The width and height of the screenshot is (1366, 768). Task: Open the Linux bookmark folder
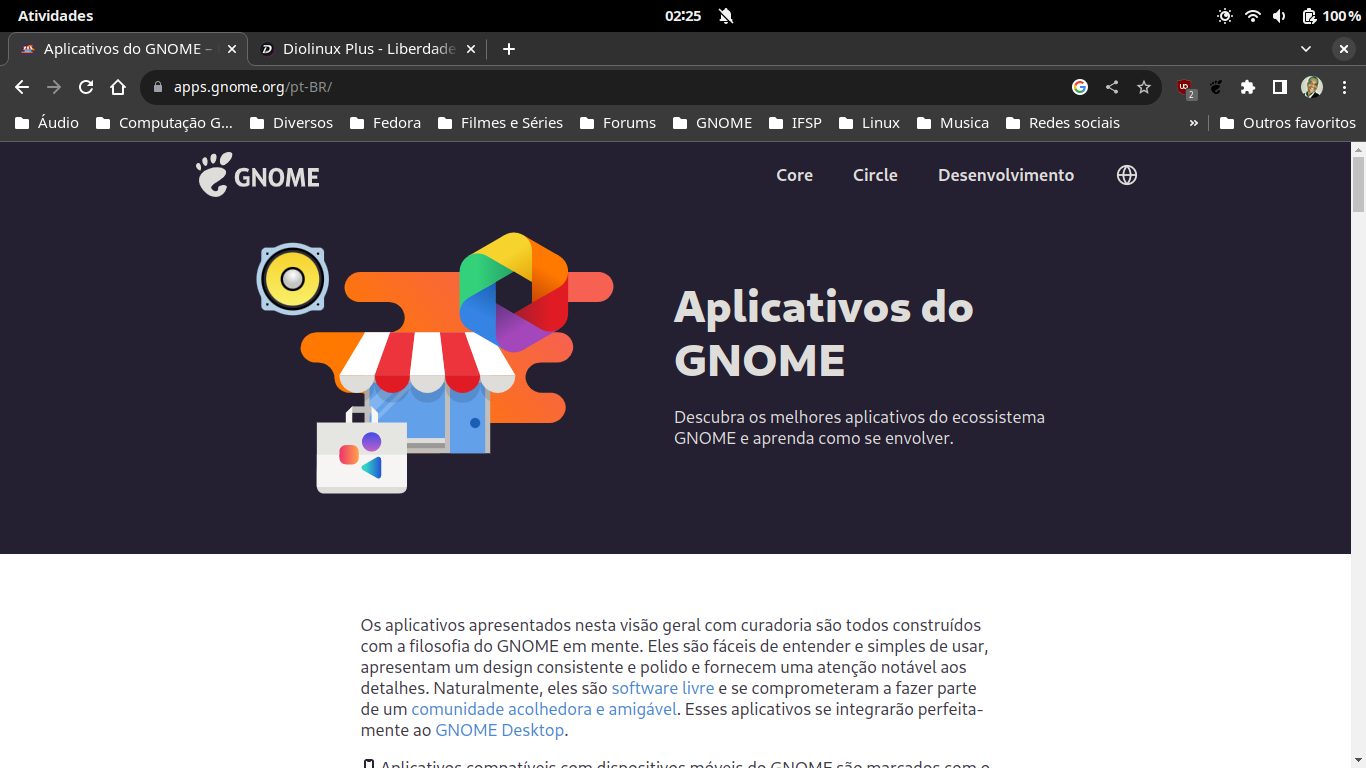[x=868, y=123]
